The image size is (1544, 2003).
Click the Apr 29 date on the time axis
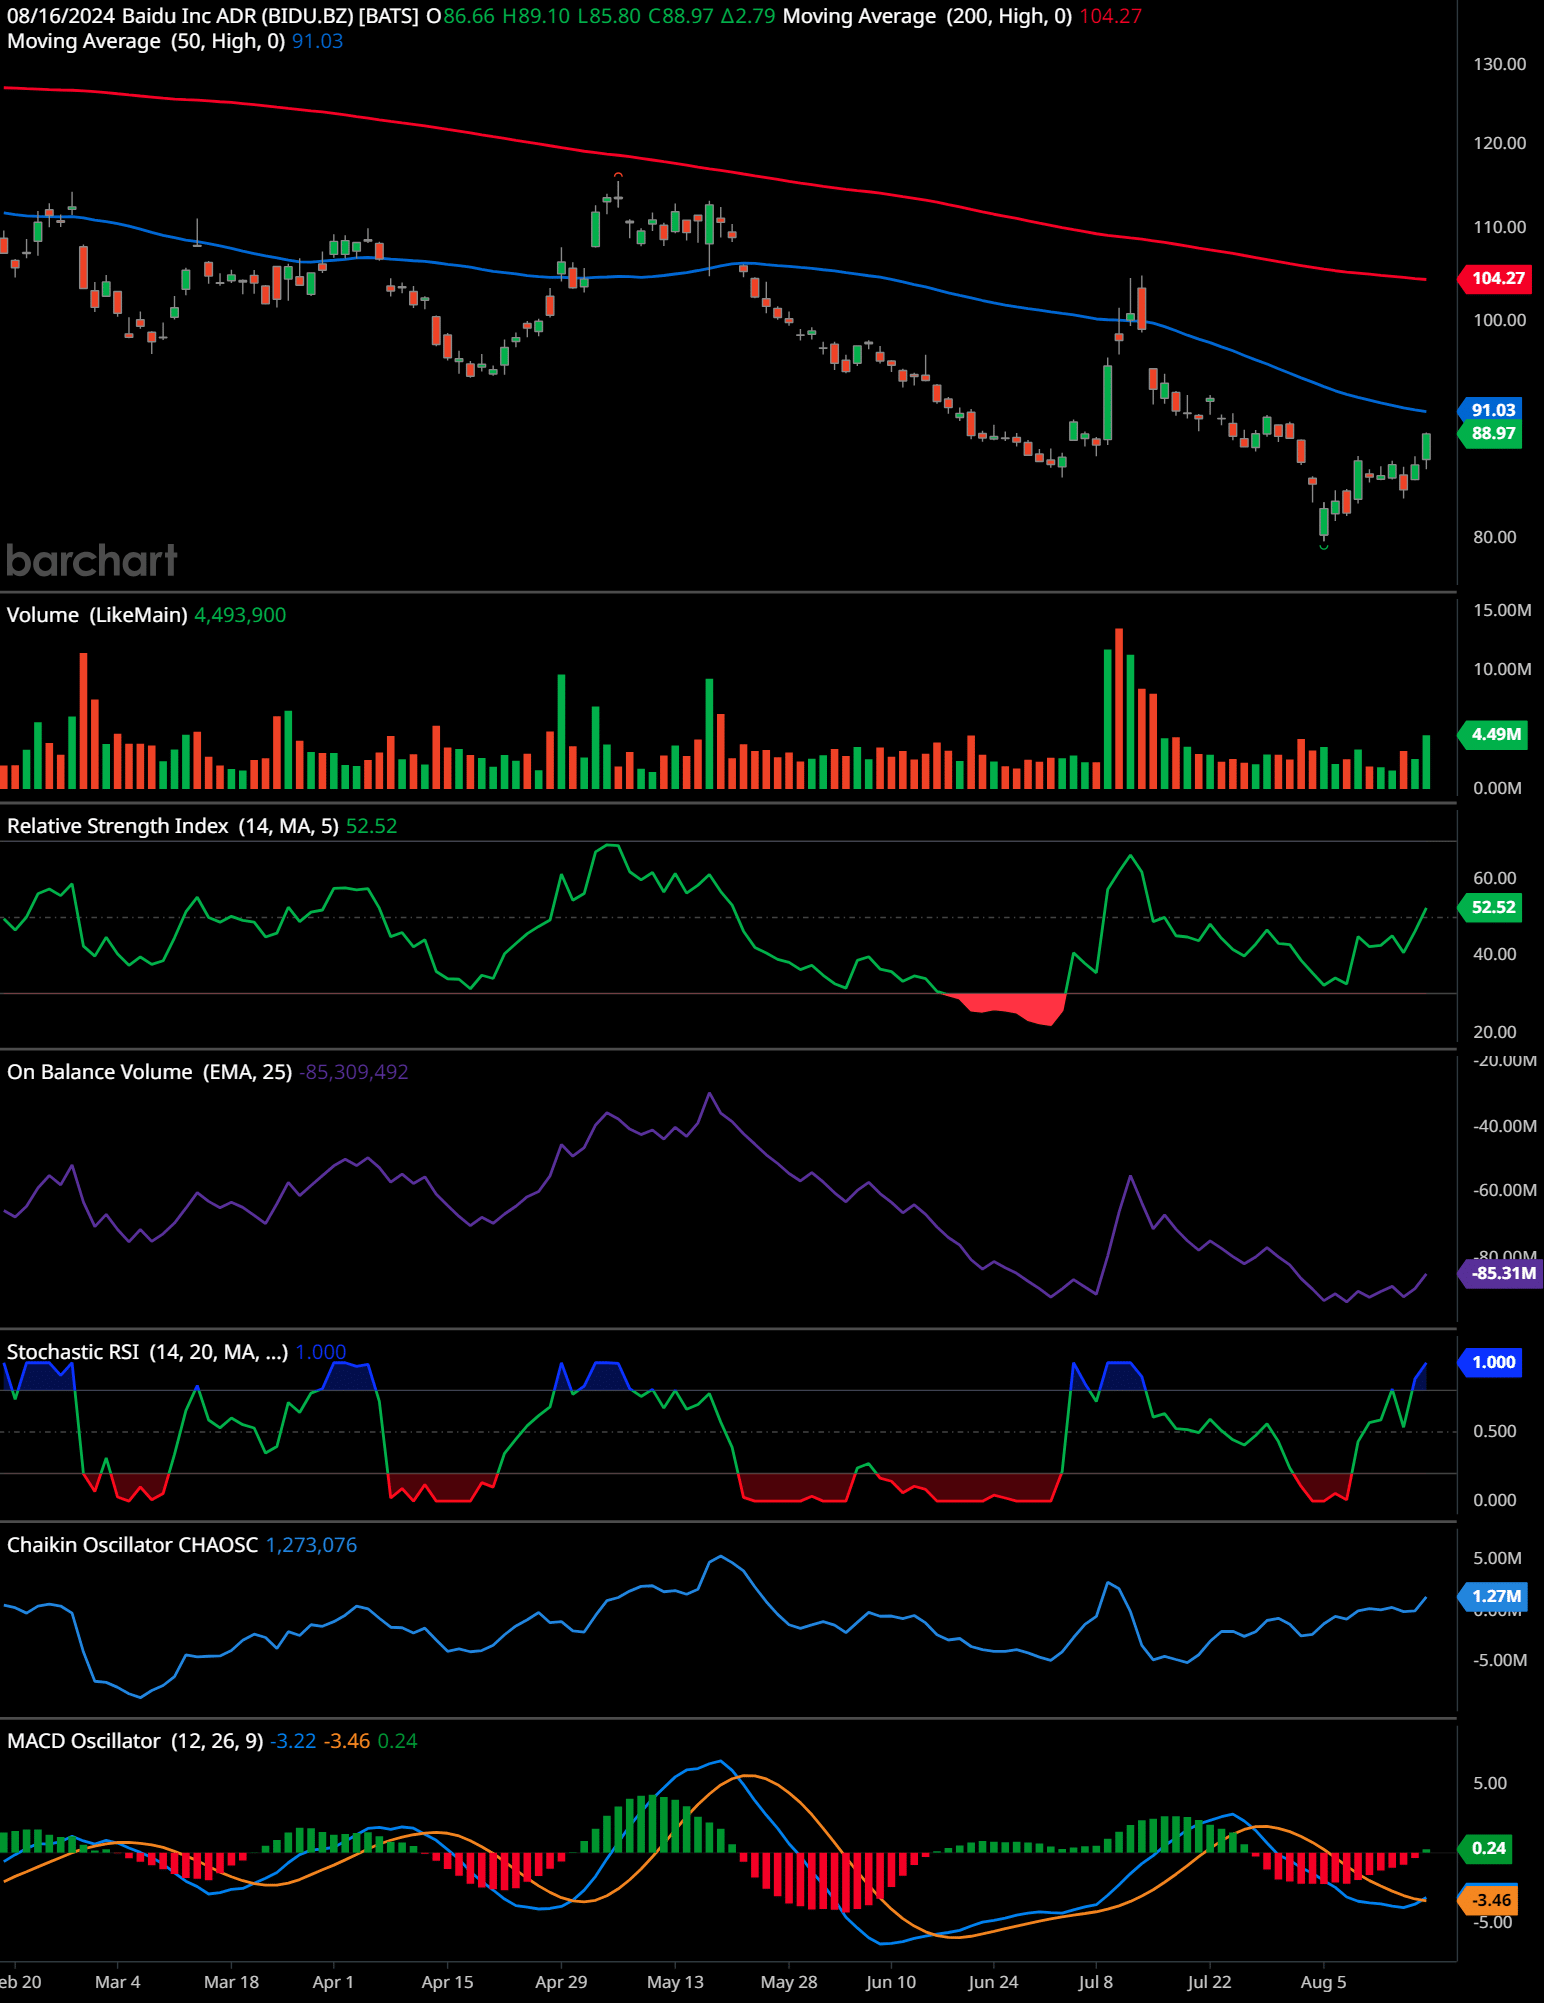tap(561, 1982)
